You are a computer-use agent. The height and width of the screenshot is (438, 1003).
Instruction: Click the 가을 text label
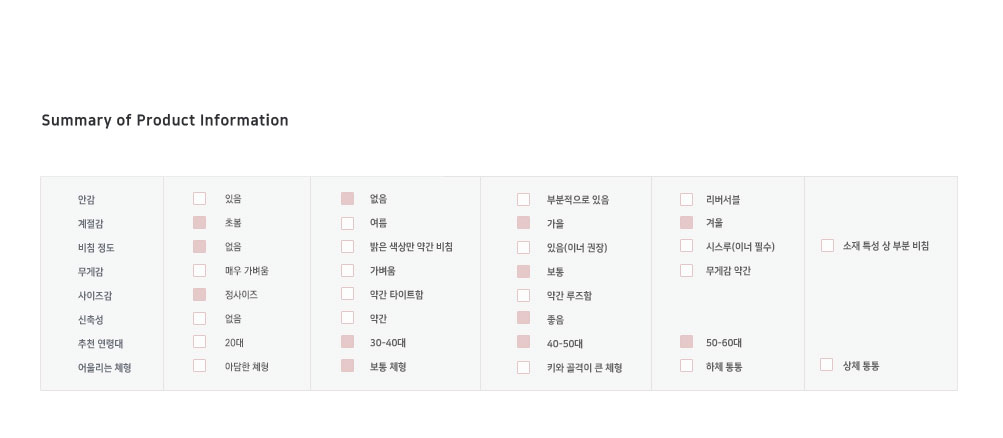pos(555,223)
